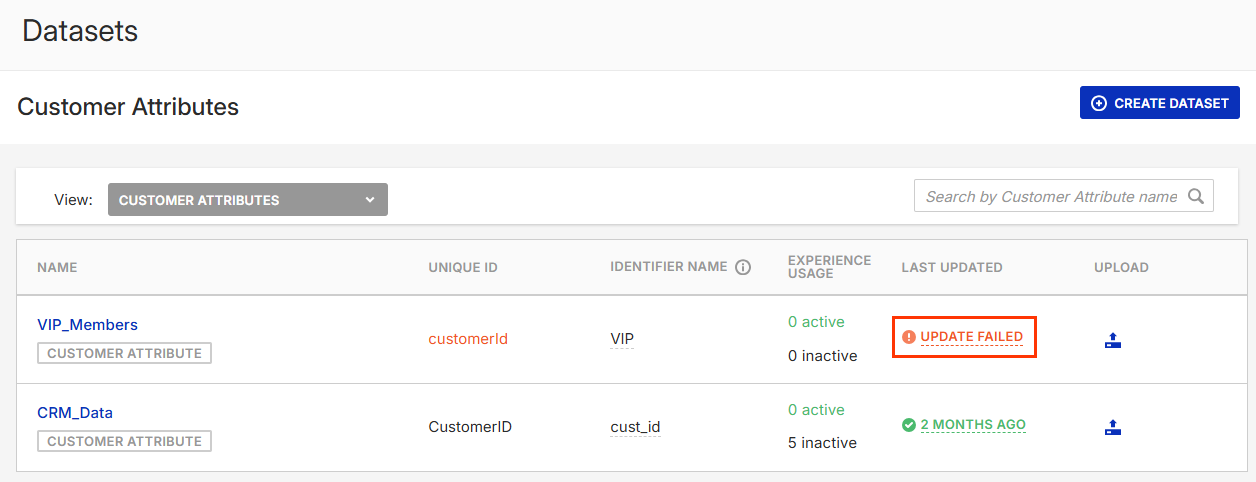Expand the view dropdown chevron arrow
Viewport: 1256px width, 482px height.
click(x=370, y=200)
